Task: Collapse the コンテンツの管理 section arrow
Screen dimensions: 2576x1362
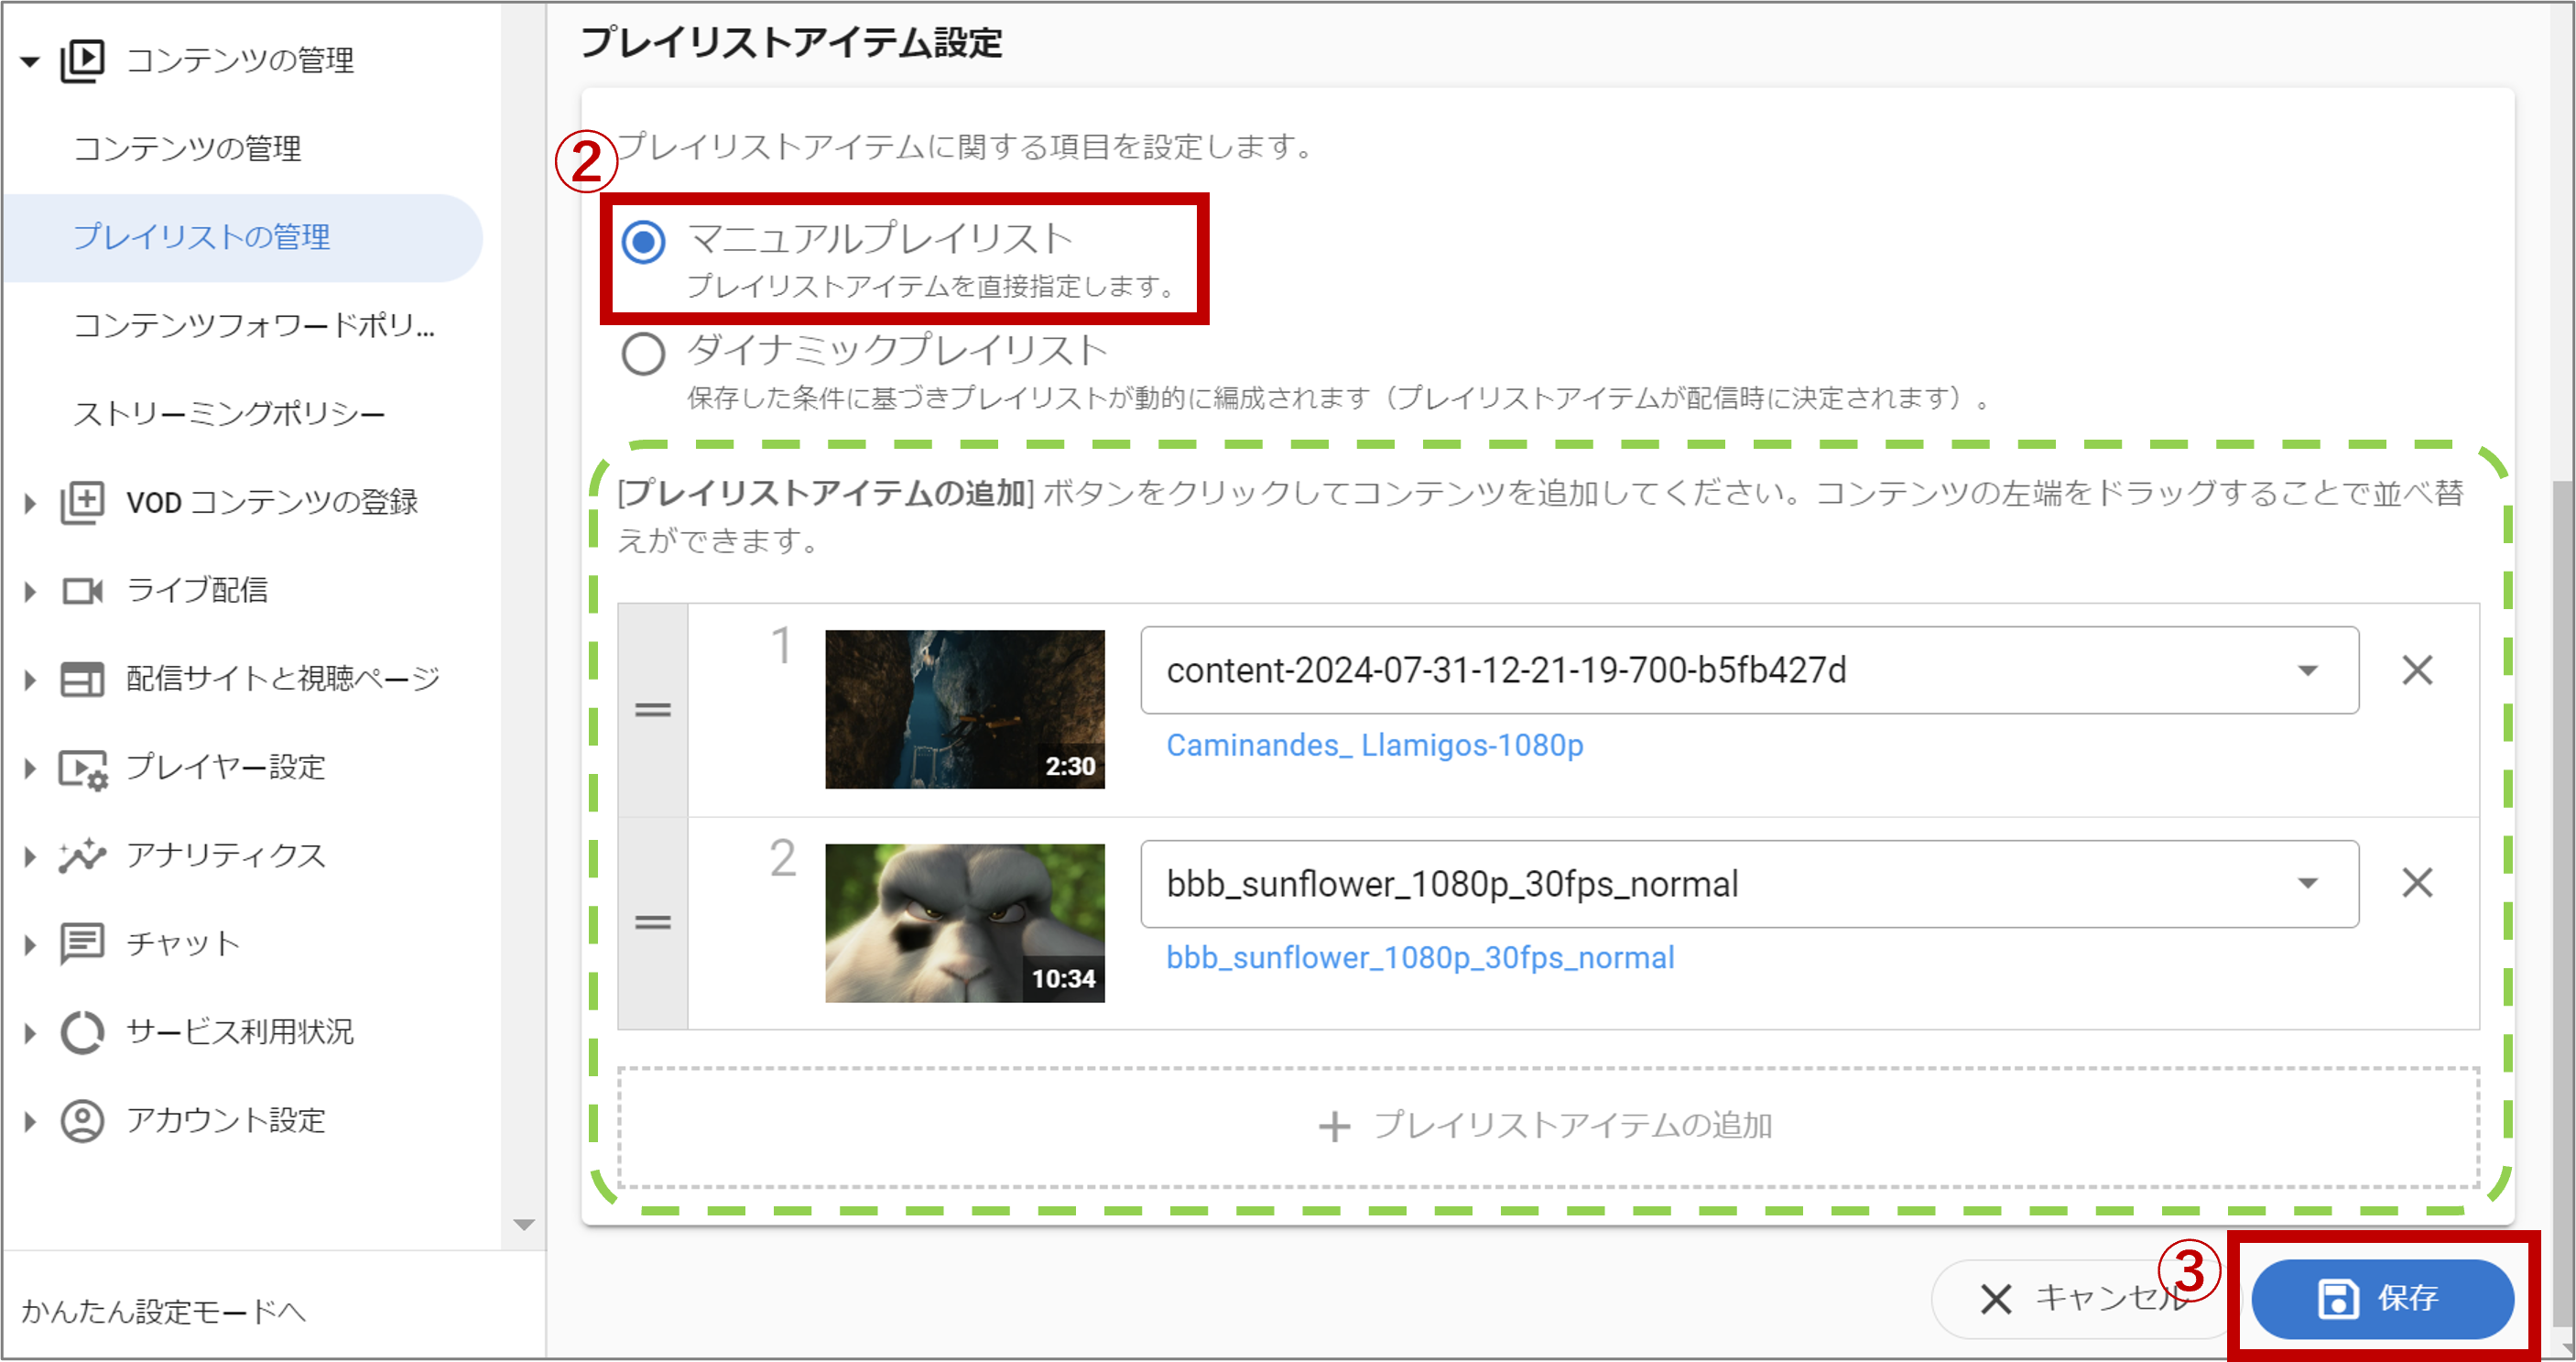Action: (30, 62)
